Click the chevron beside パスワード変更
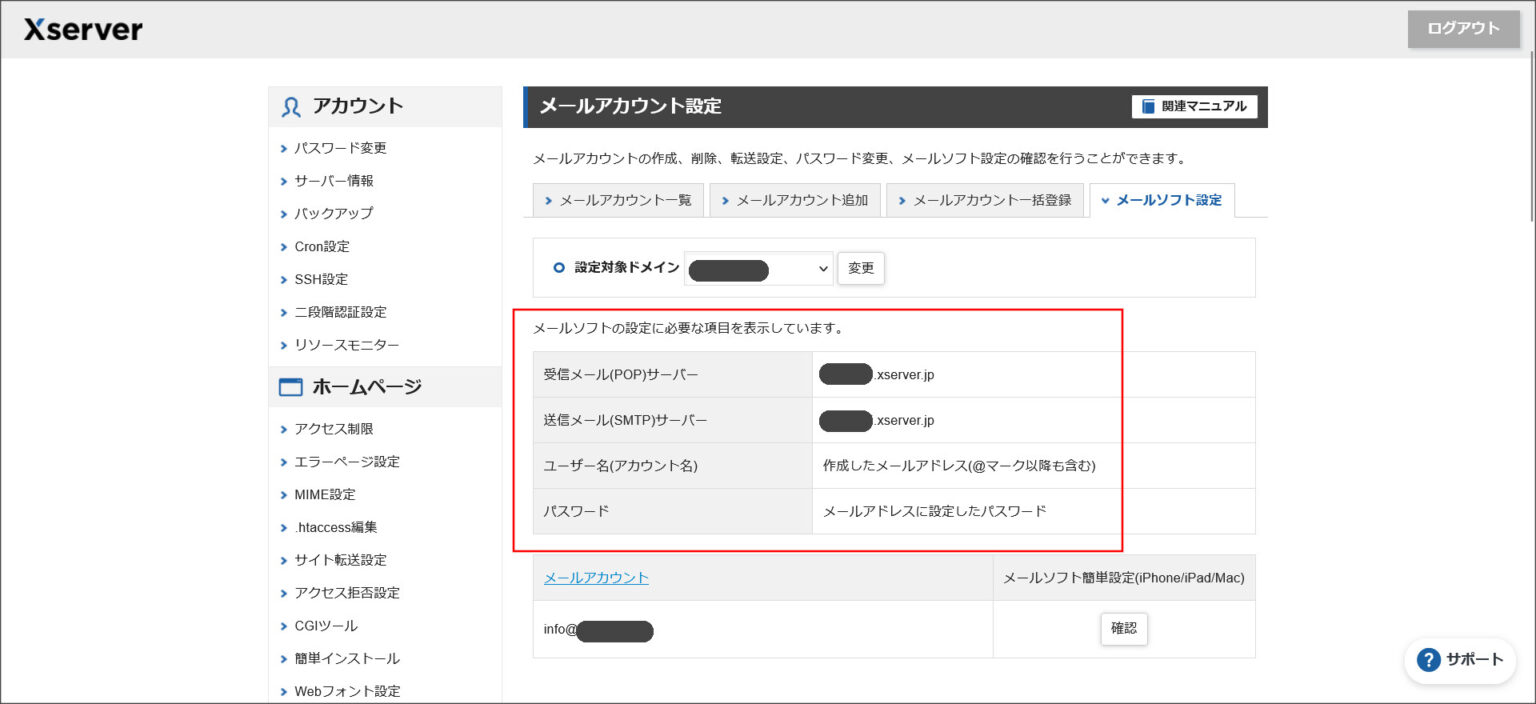Viewport: 1536px width, 704px height. click(284, 149)
